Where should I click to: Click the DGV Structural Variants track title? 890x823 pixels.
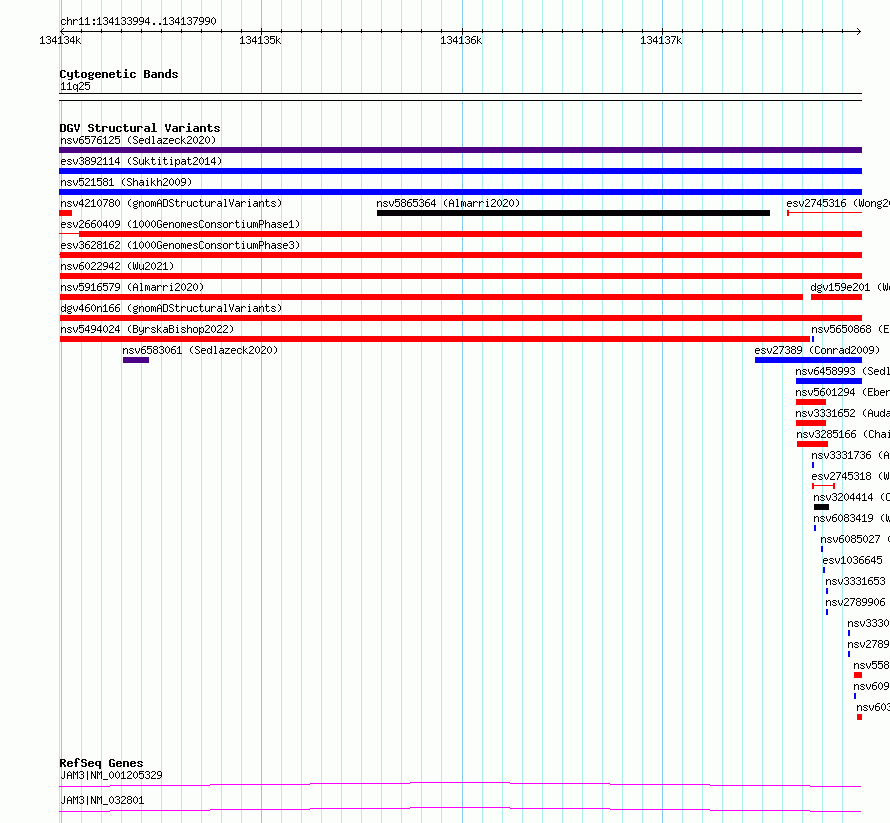(140, 128)
